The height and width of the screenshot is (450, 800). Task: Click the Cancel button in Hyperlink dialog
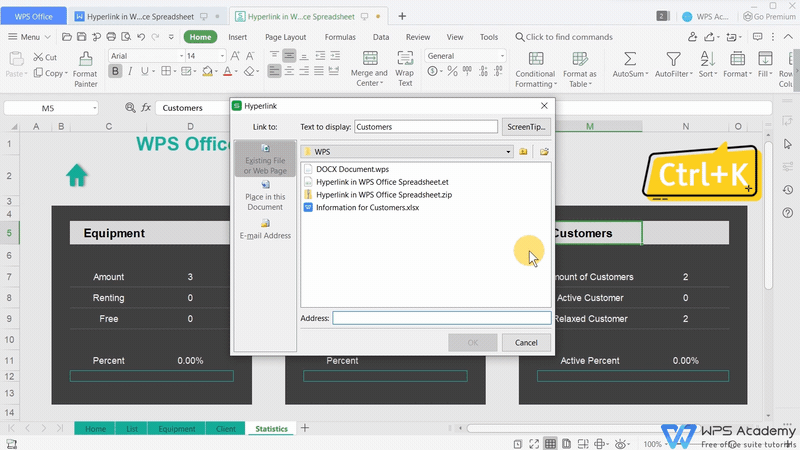pos(526,342)
